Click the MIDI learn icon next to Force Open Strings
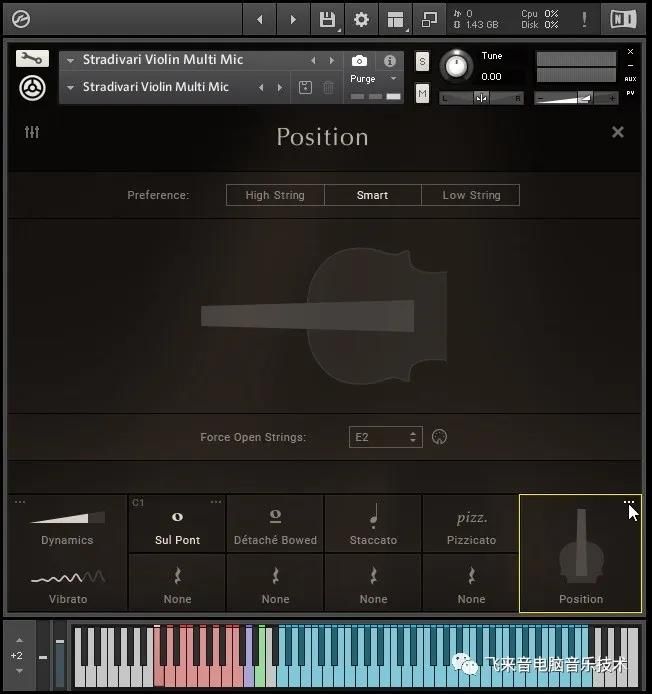The image size is (652, 694). click(439, 437)
